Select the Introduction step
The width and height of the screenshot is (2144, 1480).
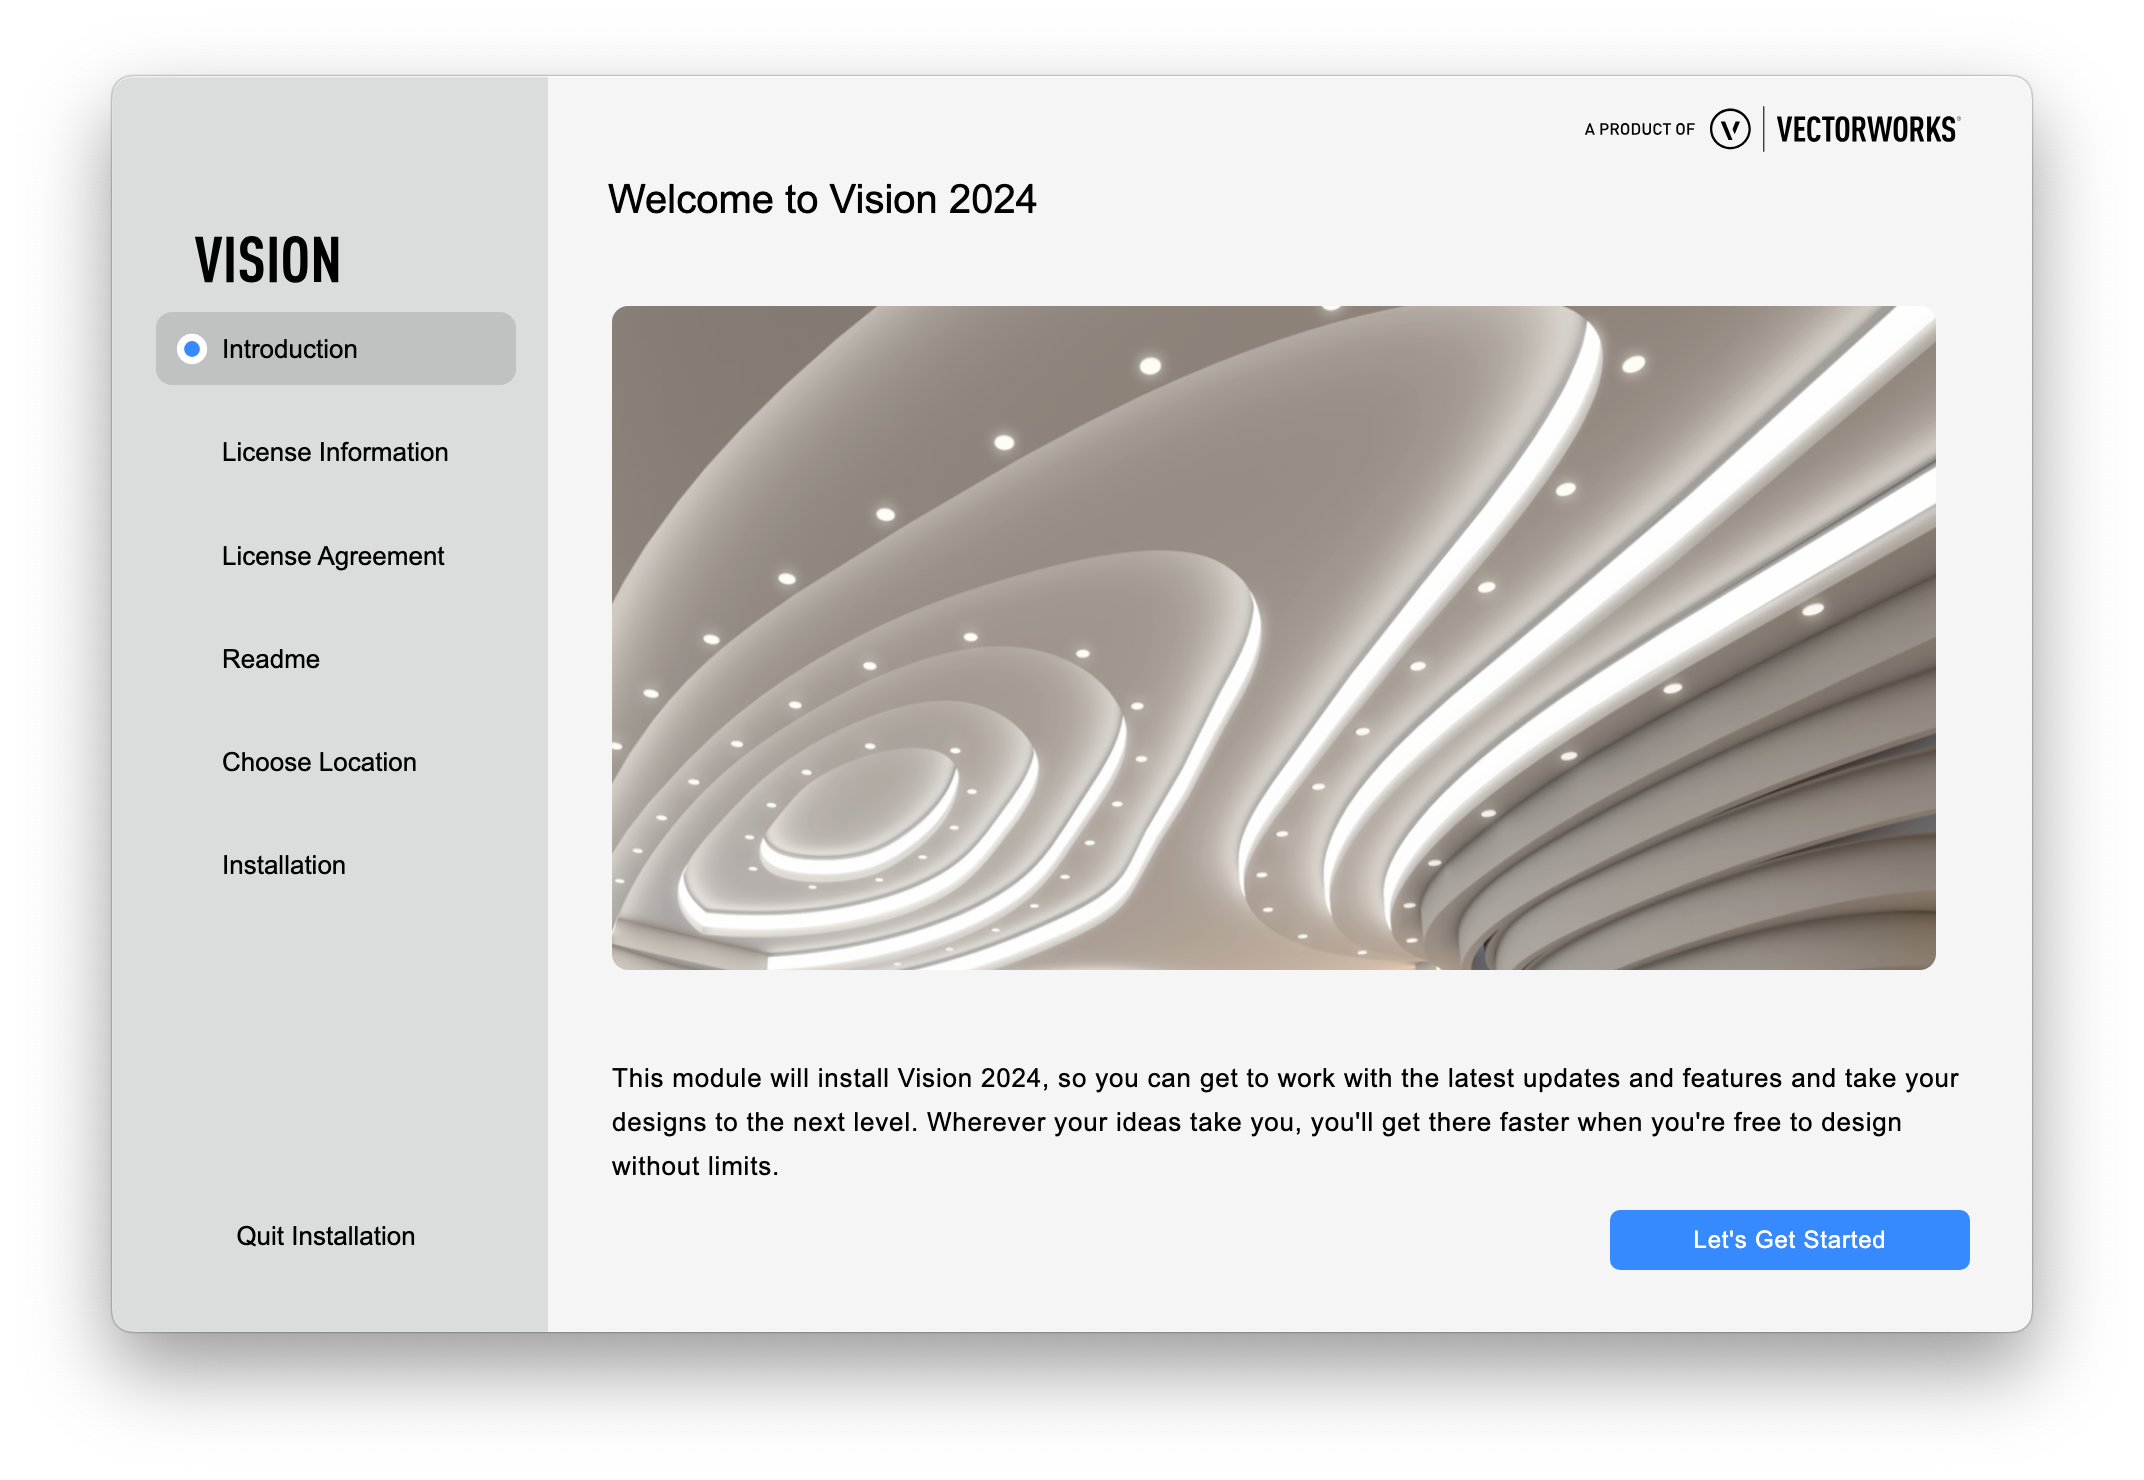coord(336,348)
